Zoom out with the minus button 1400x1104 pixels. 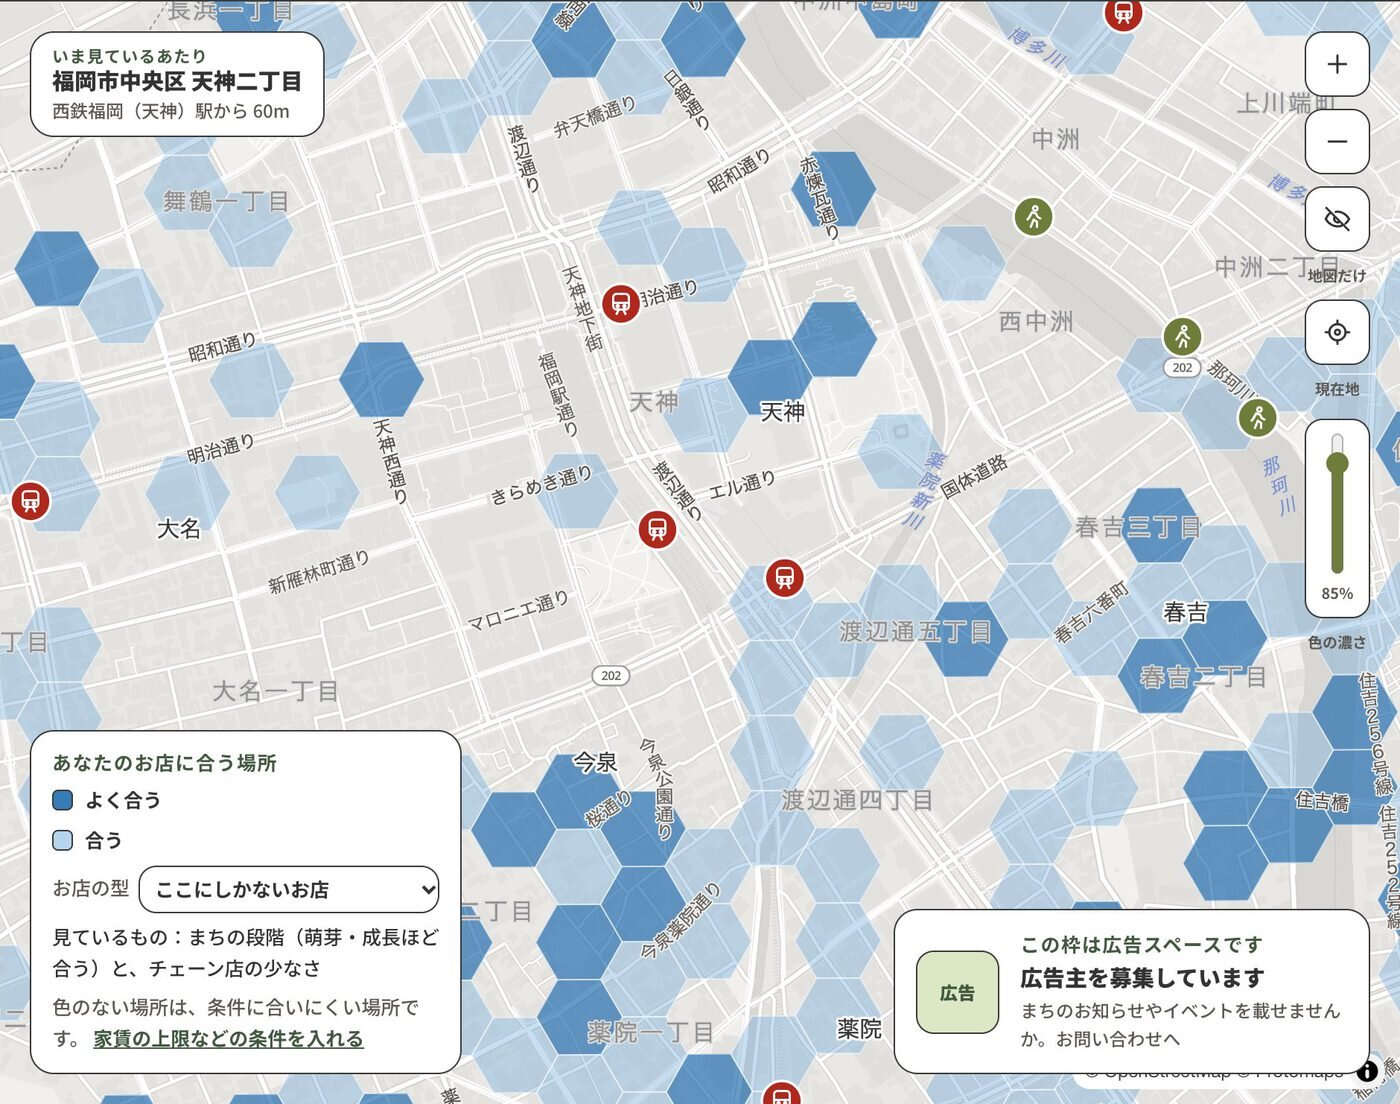1337,142
